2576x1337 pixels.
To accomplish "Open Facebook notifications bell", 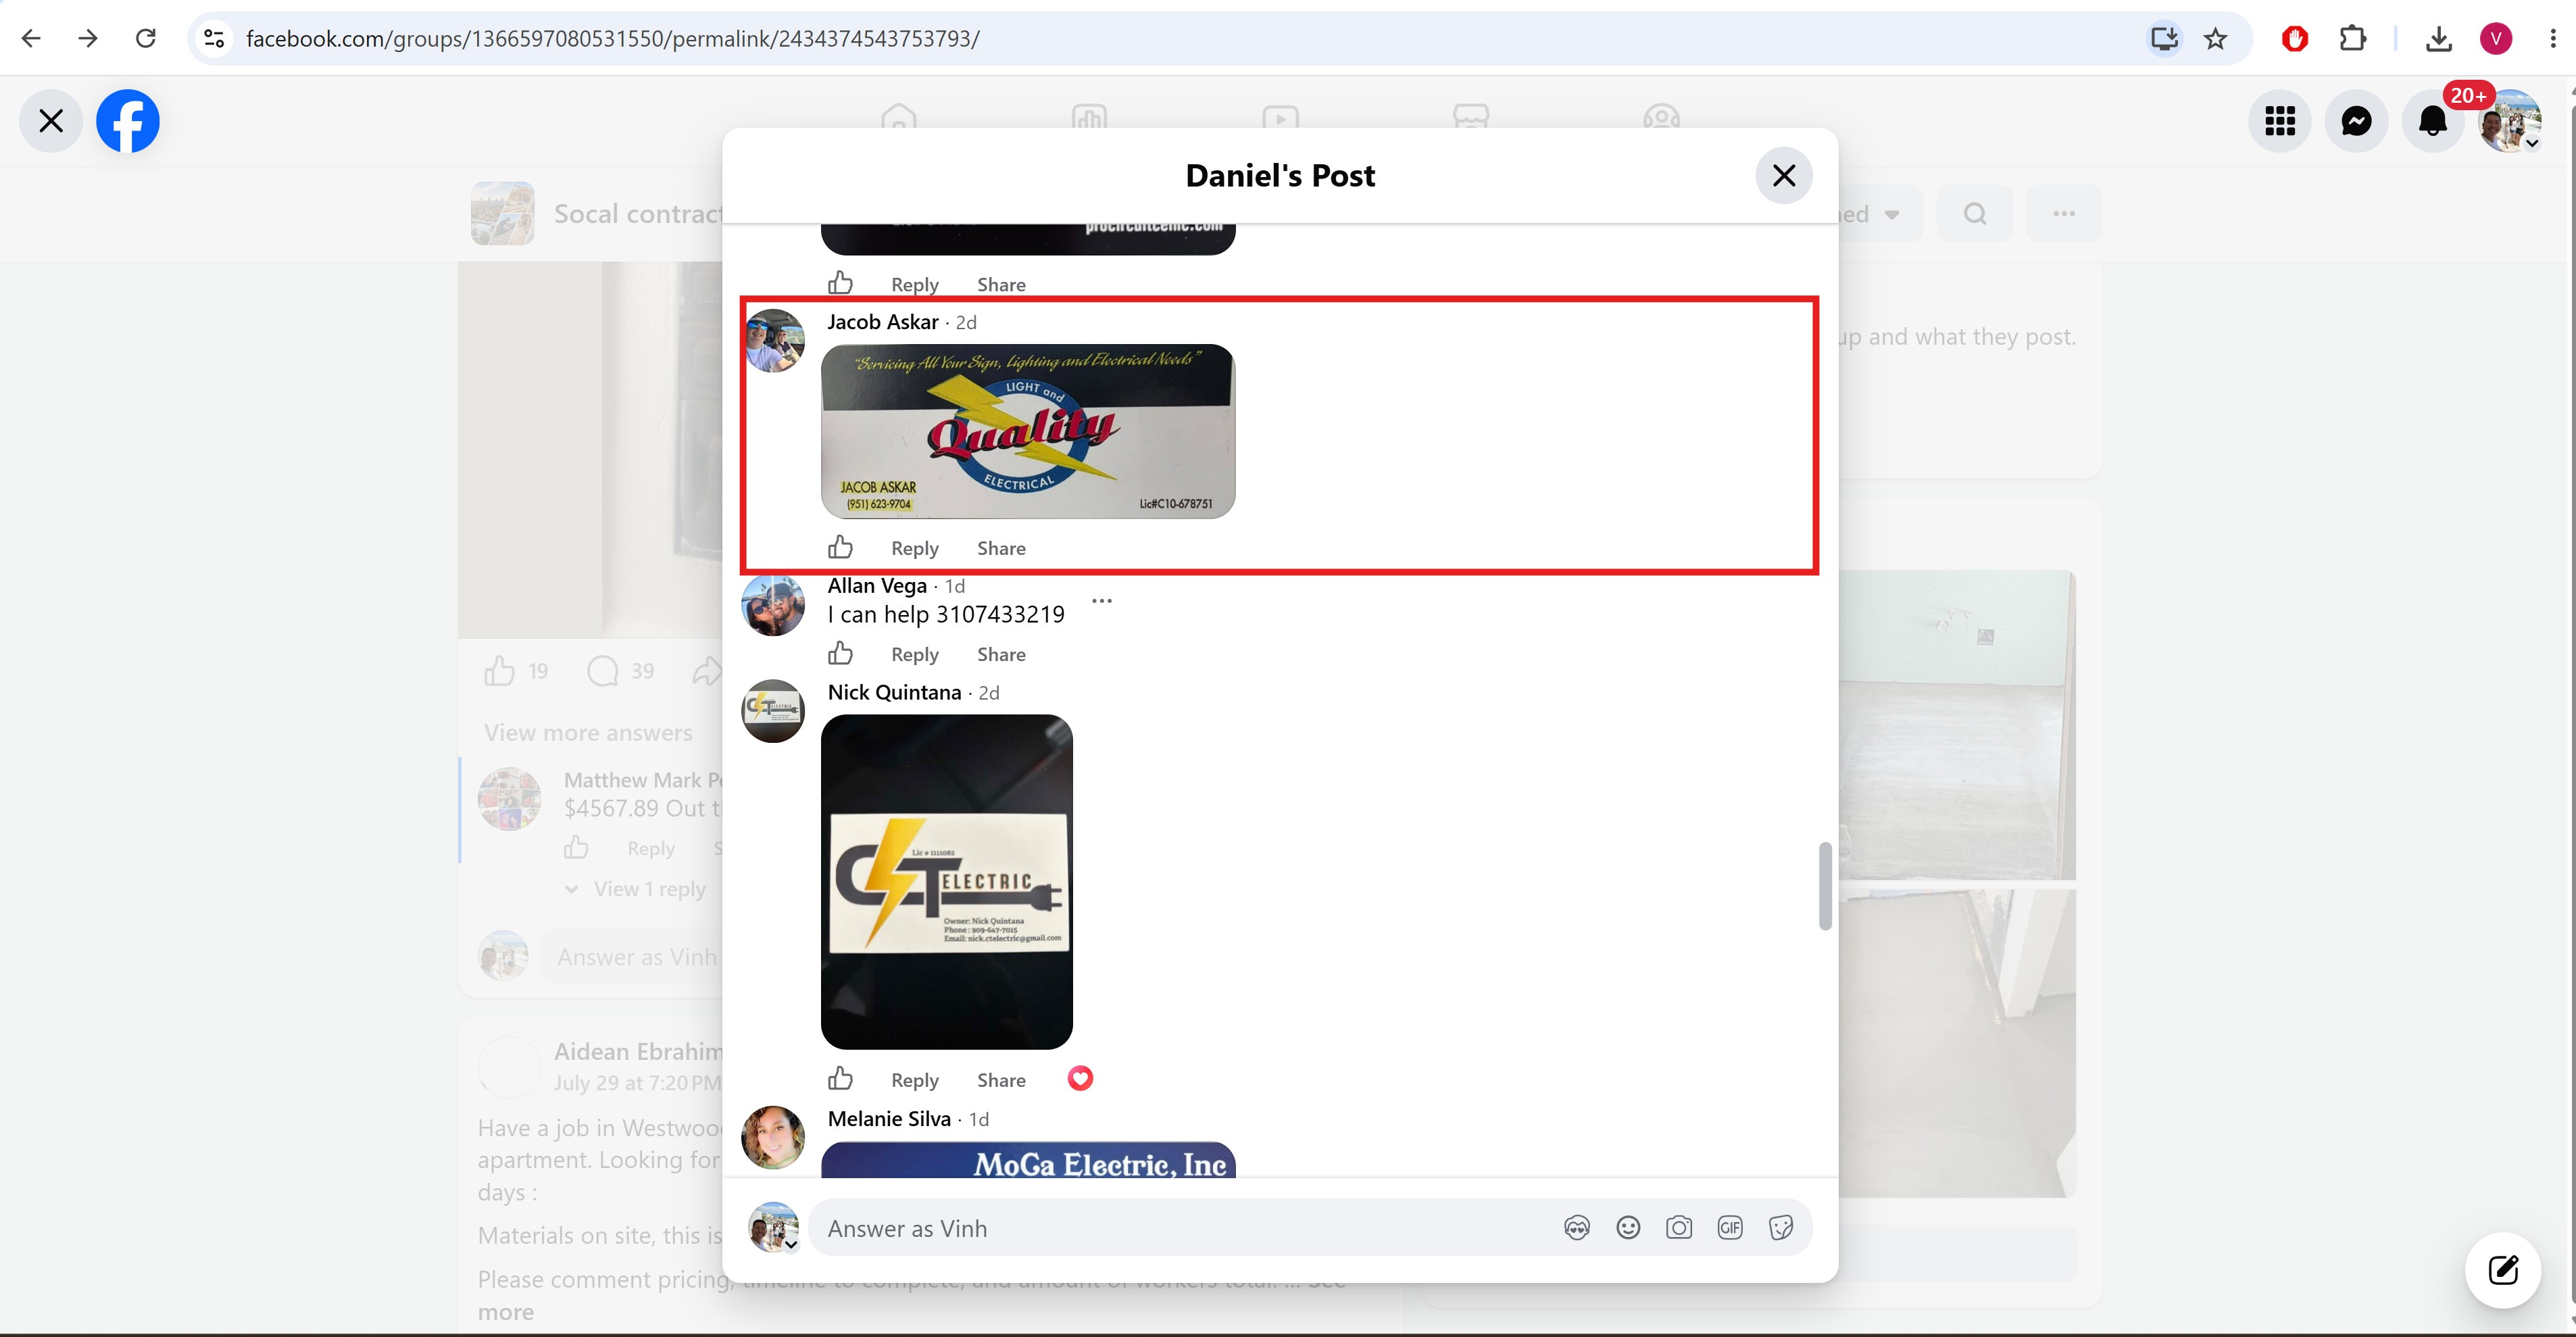I will pos(2433,121).
